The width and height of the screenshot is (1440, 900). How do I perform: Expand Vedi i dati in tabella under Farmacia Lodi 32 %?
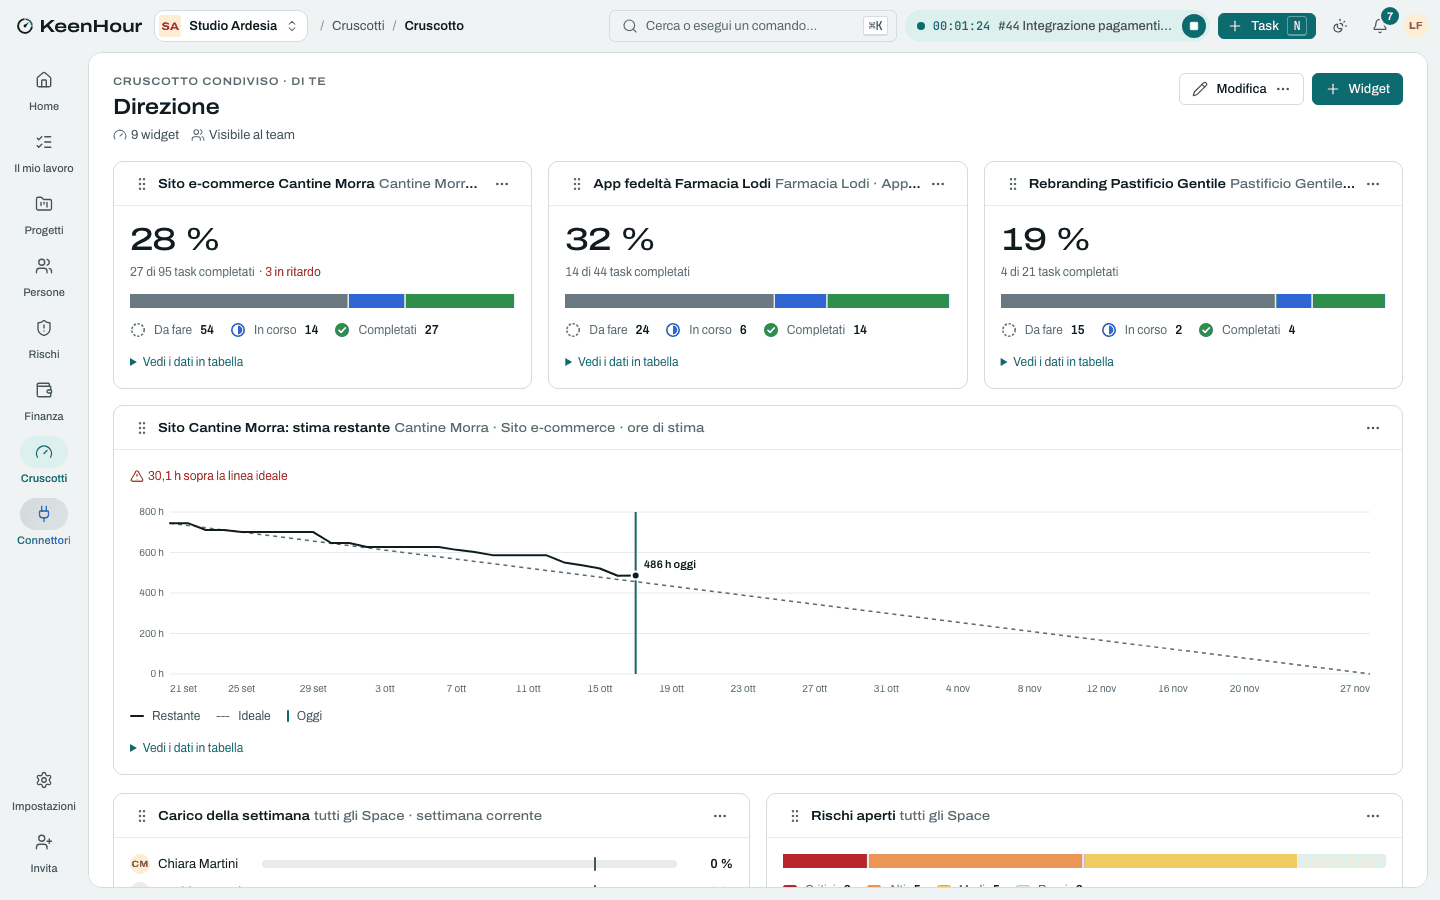[x=621, y=362]
